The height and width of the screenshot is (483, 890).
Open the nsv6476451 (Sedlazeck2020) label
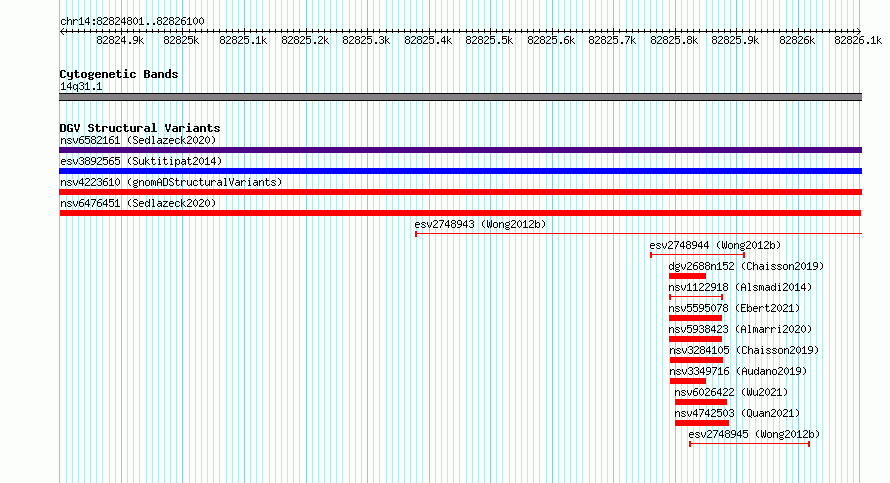pyautogui.click(x=138, y=203)
